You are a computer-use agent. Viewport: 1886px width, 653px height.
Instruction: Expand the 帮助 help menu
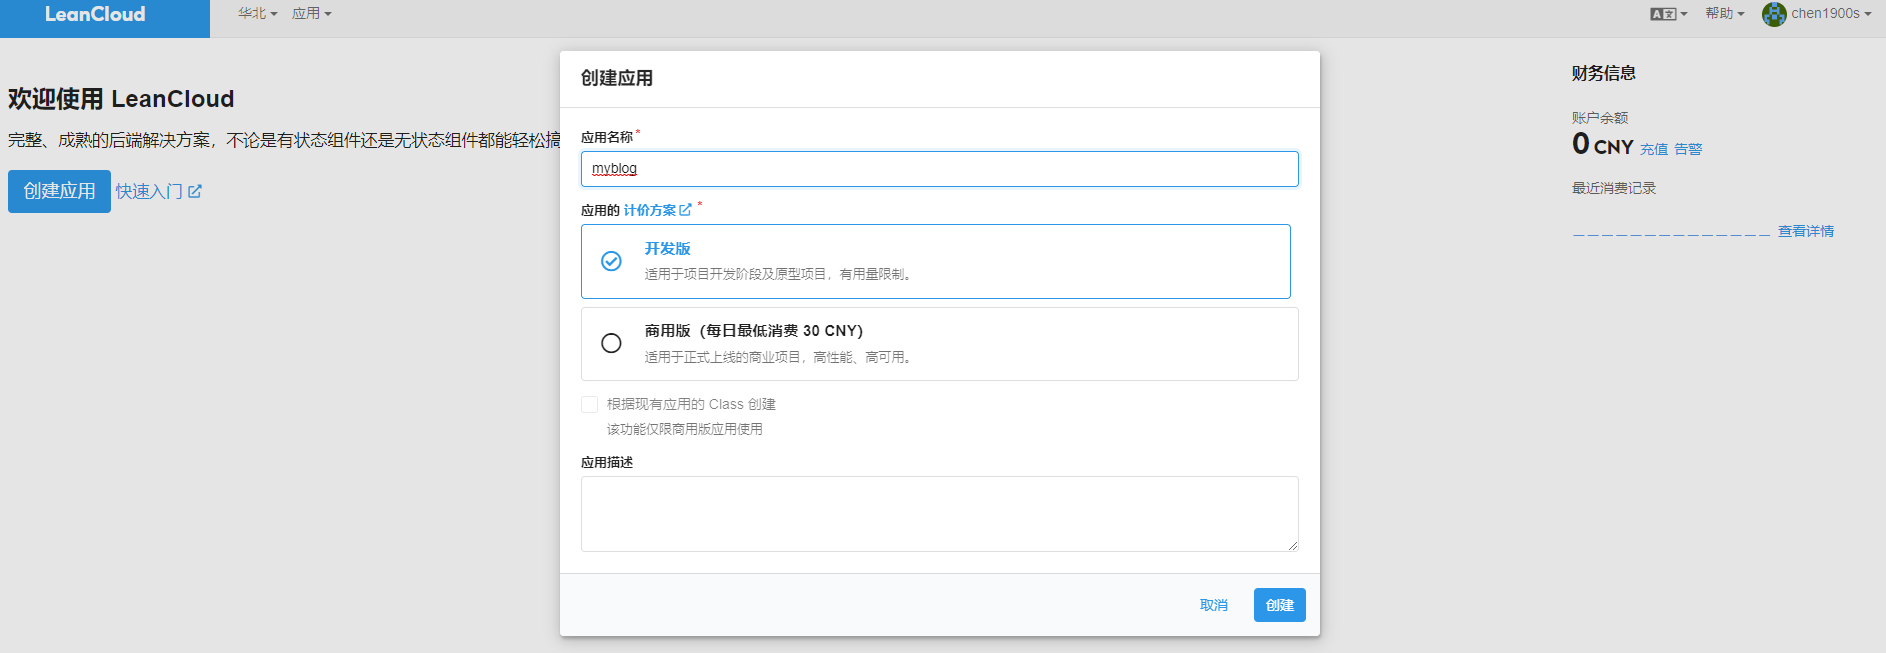pos(1724,14)
